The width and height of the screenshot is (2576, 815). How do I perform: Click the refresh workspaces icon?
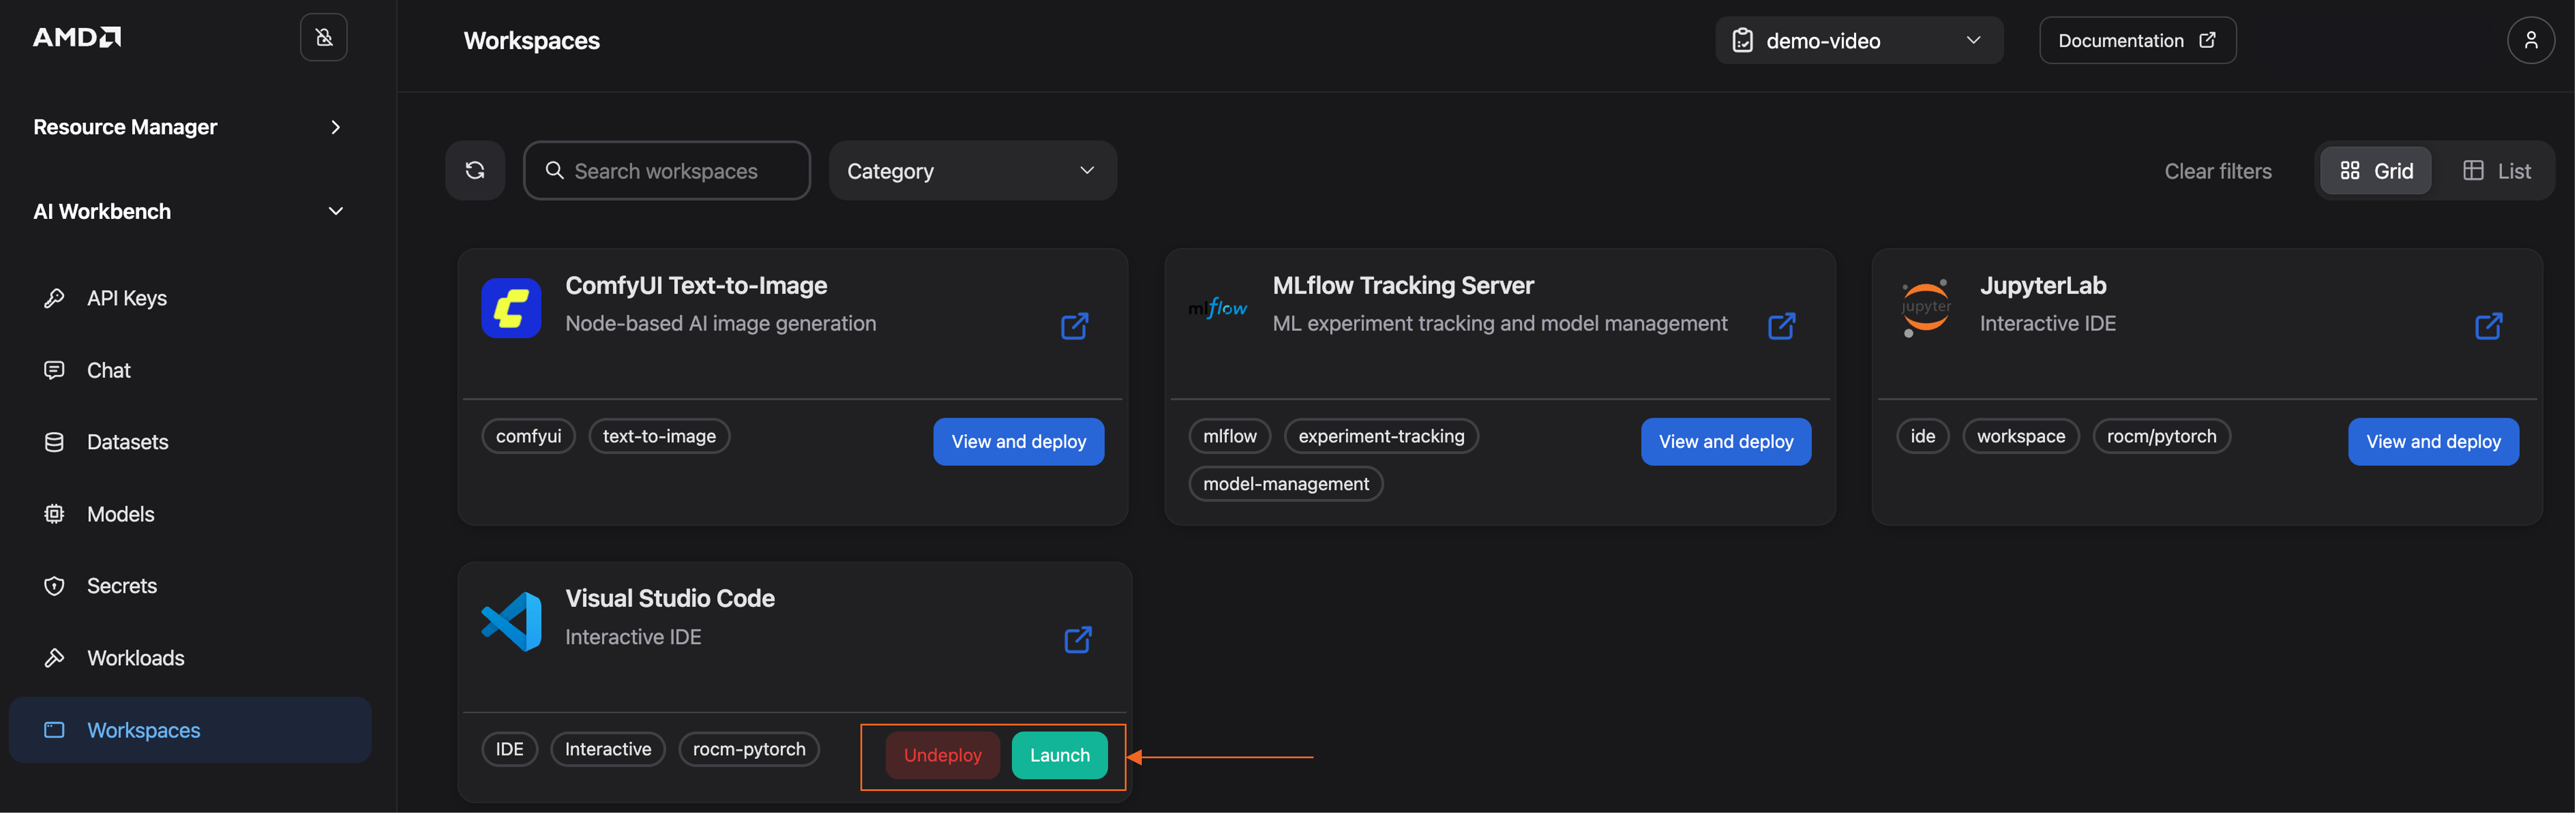tap(475, 171)
